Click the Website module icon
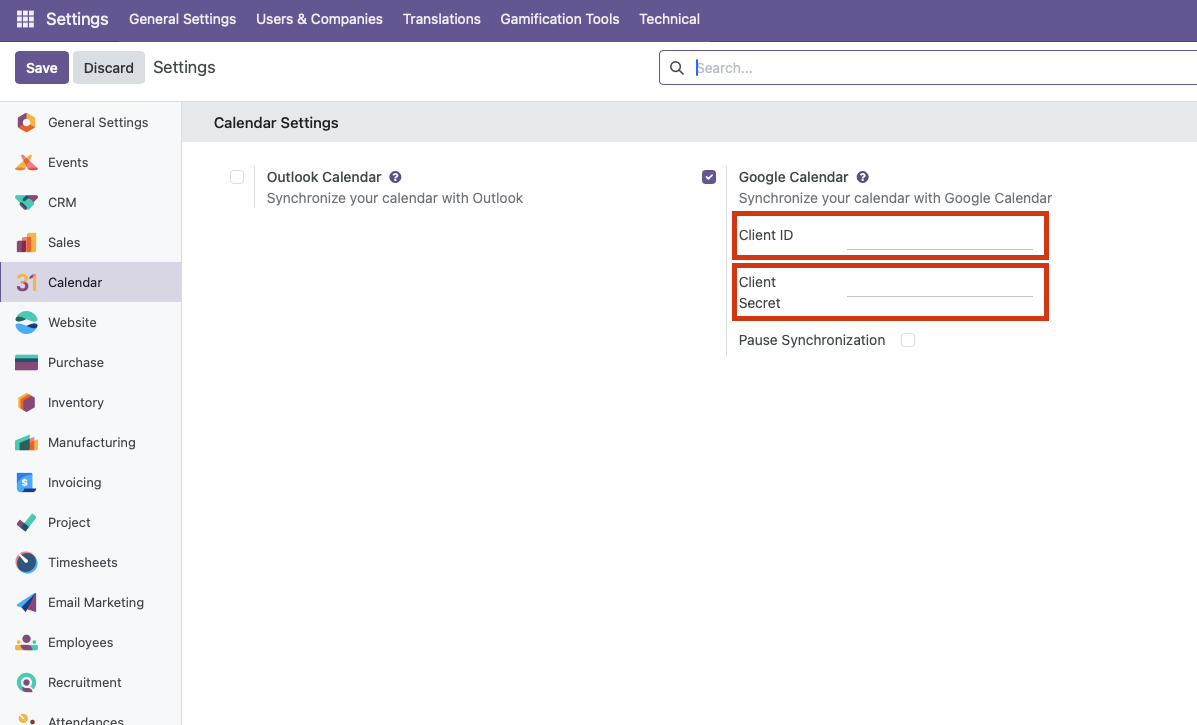The height and width of the screenshot is (725, 1197). pyautogui.click(x=27, y=323)
